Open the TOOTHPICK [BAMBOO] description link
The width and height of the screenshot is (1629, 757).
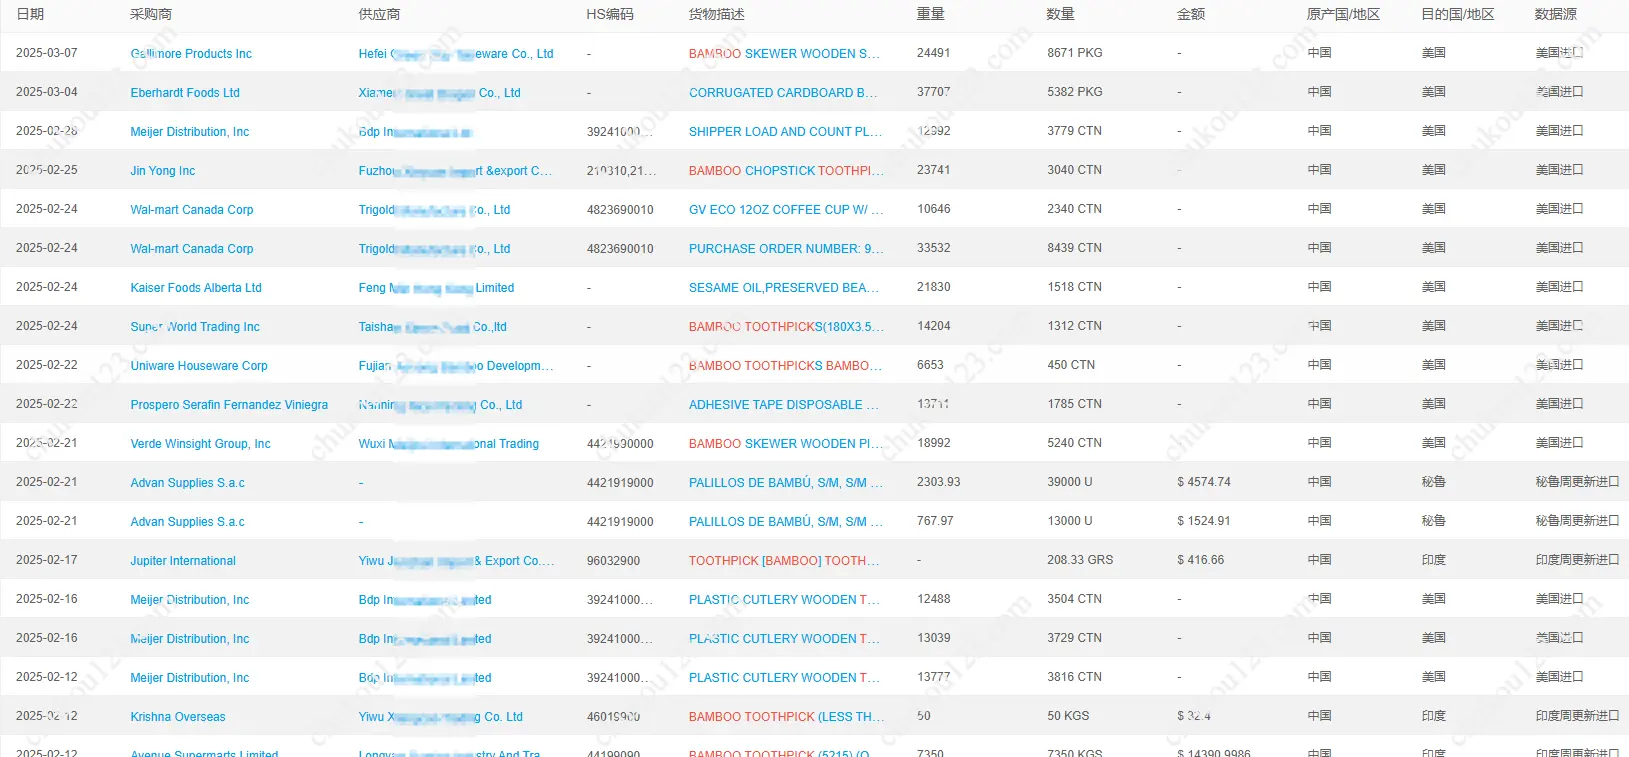(x=783, y=561)
